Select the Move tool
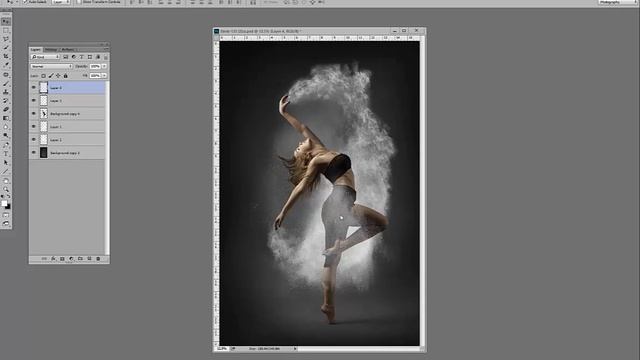The image size is (640, 360). click(6, 21)
